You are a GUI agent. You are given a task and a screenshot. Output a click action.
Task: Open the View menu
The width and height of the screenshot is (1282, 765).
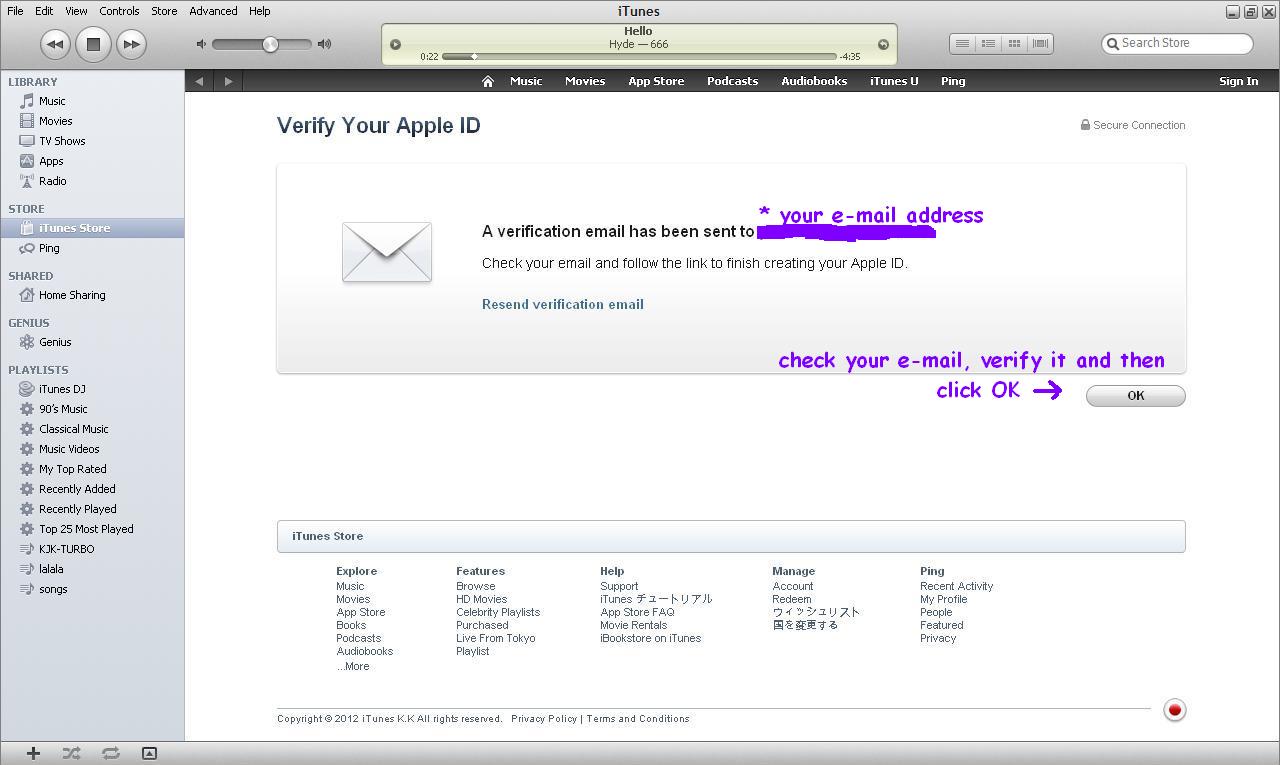point(76,11)
